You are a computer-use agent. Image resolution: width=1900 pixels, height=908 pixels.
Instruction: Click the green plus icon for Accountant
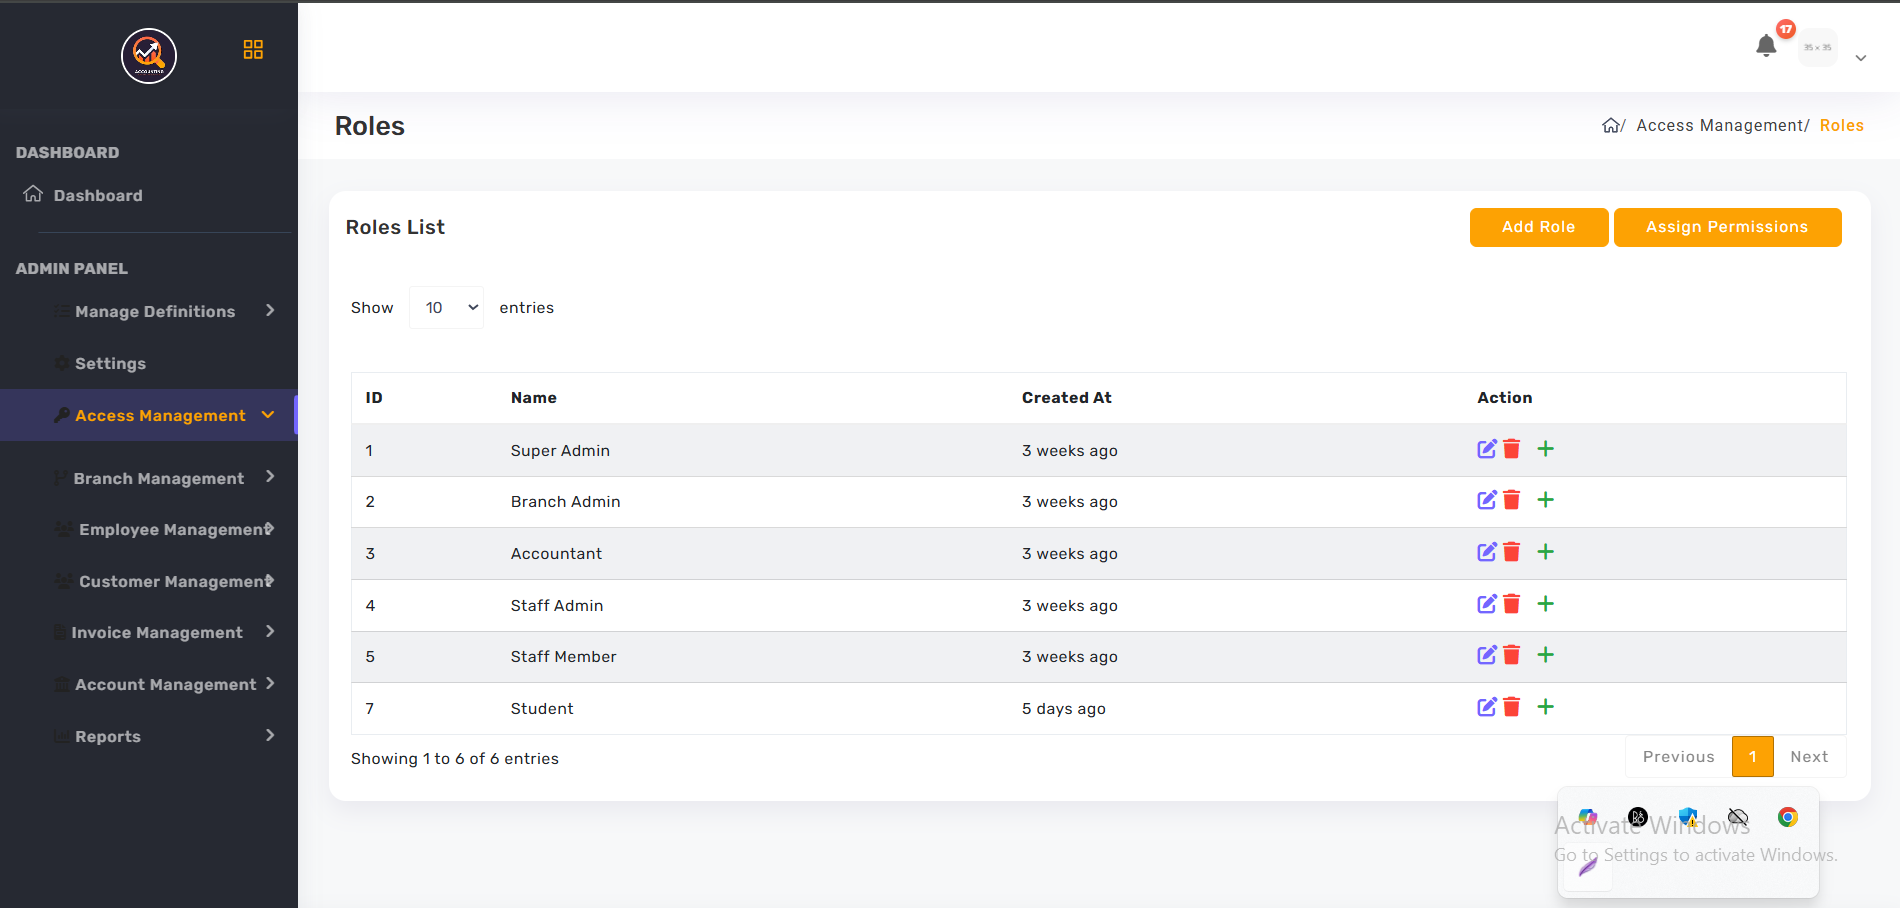(x=1545, y=552)
